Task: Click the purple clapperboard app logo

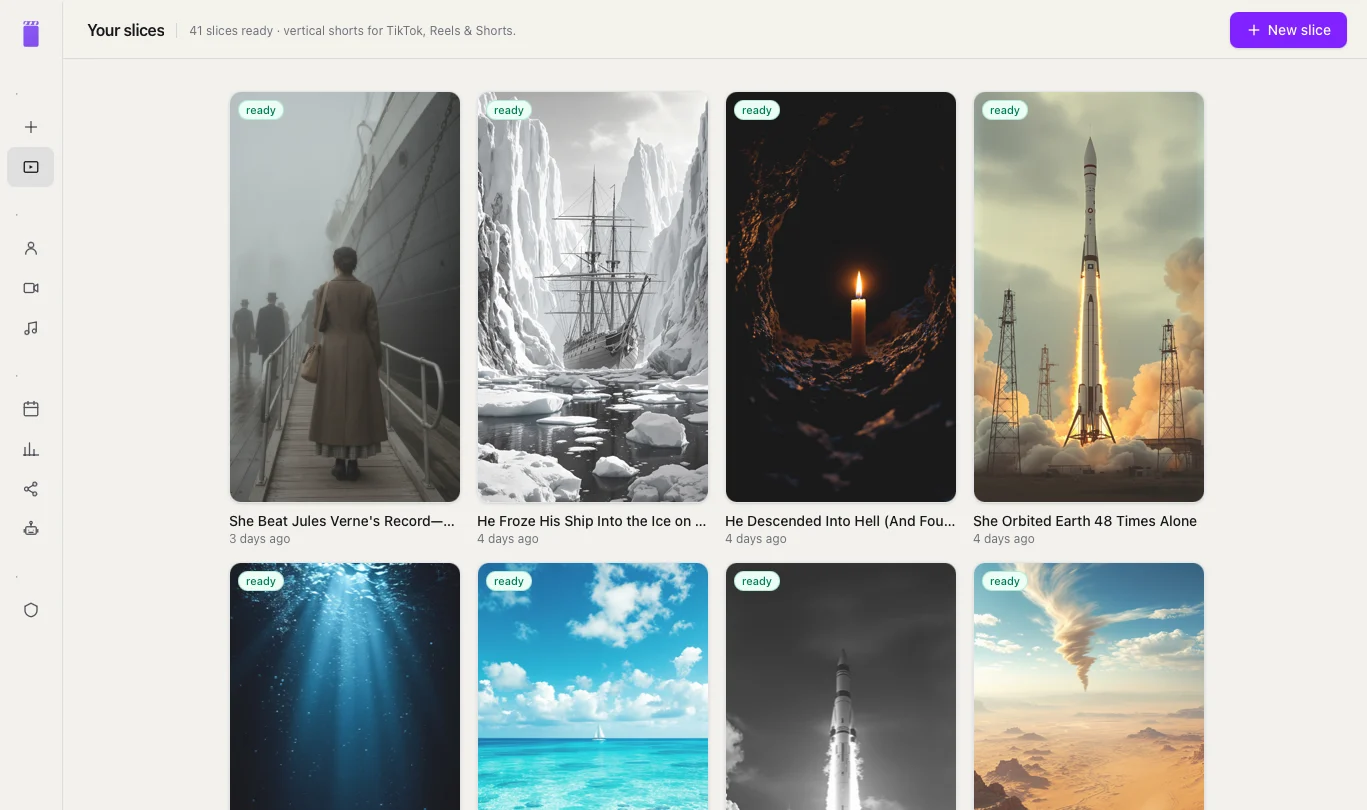Action: pyautogui.click(x=31, y=33)
